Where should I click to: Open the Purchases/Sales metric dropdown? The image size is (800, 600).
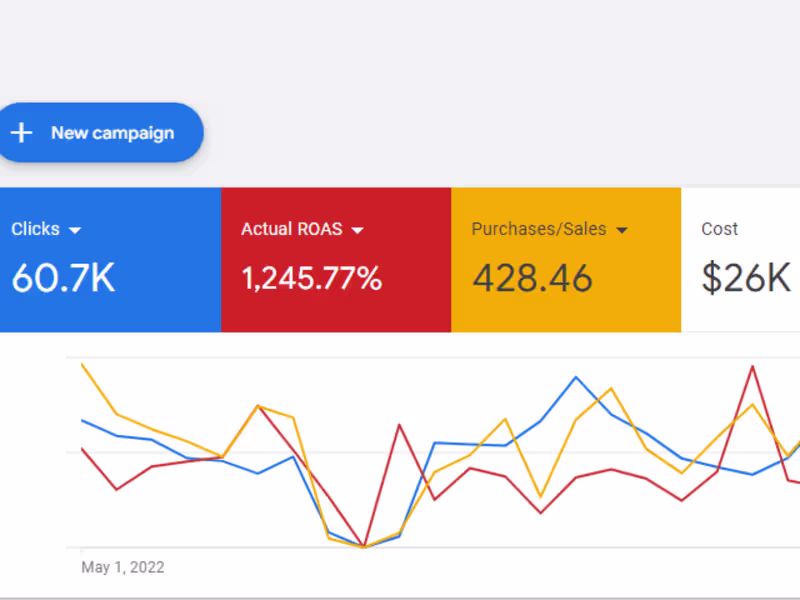click(623, 229)
